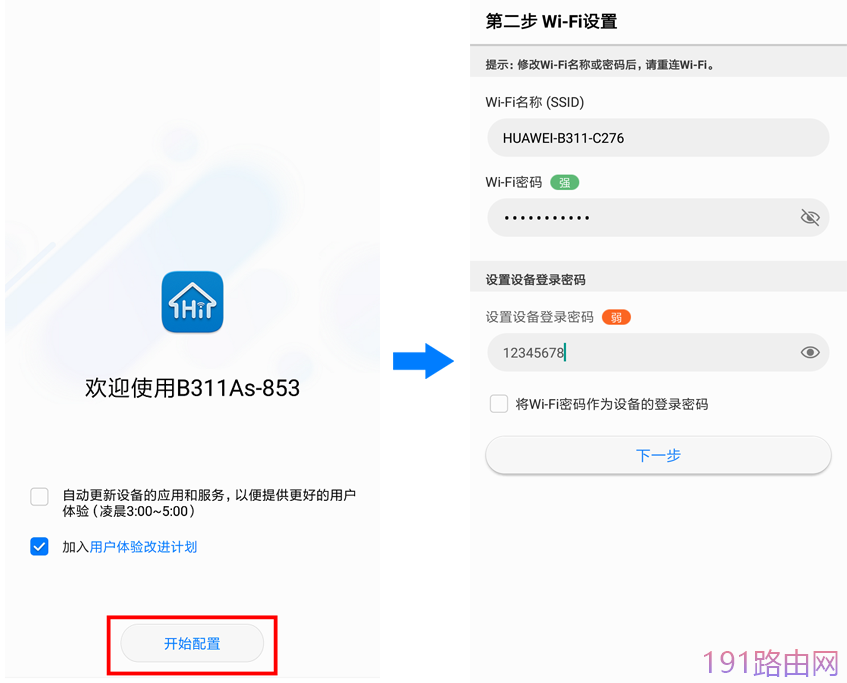
Task: Tap the 开始配置 start setup button
Action: [192, 643]
